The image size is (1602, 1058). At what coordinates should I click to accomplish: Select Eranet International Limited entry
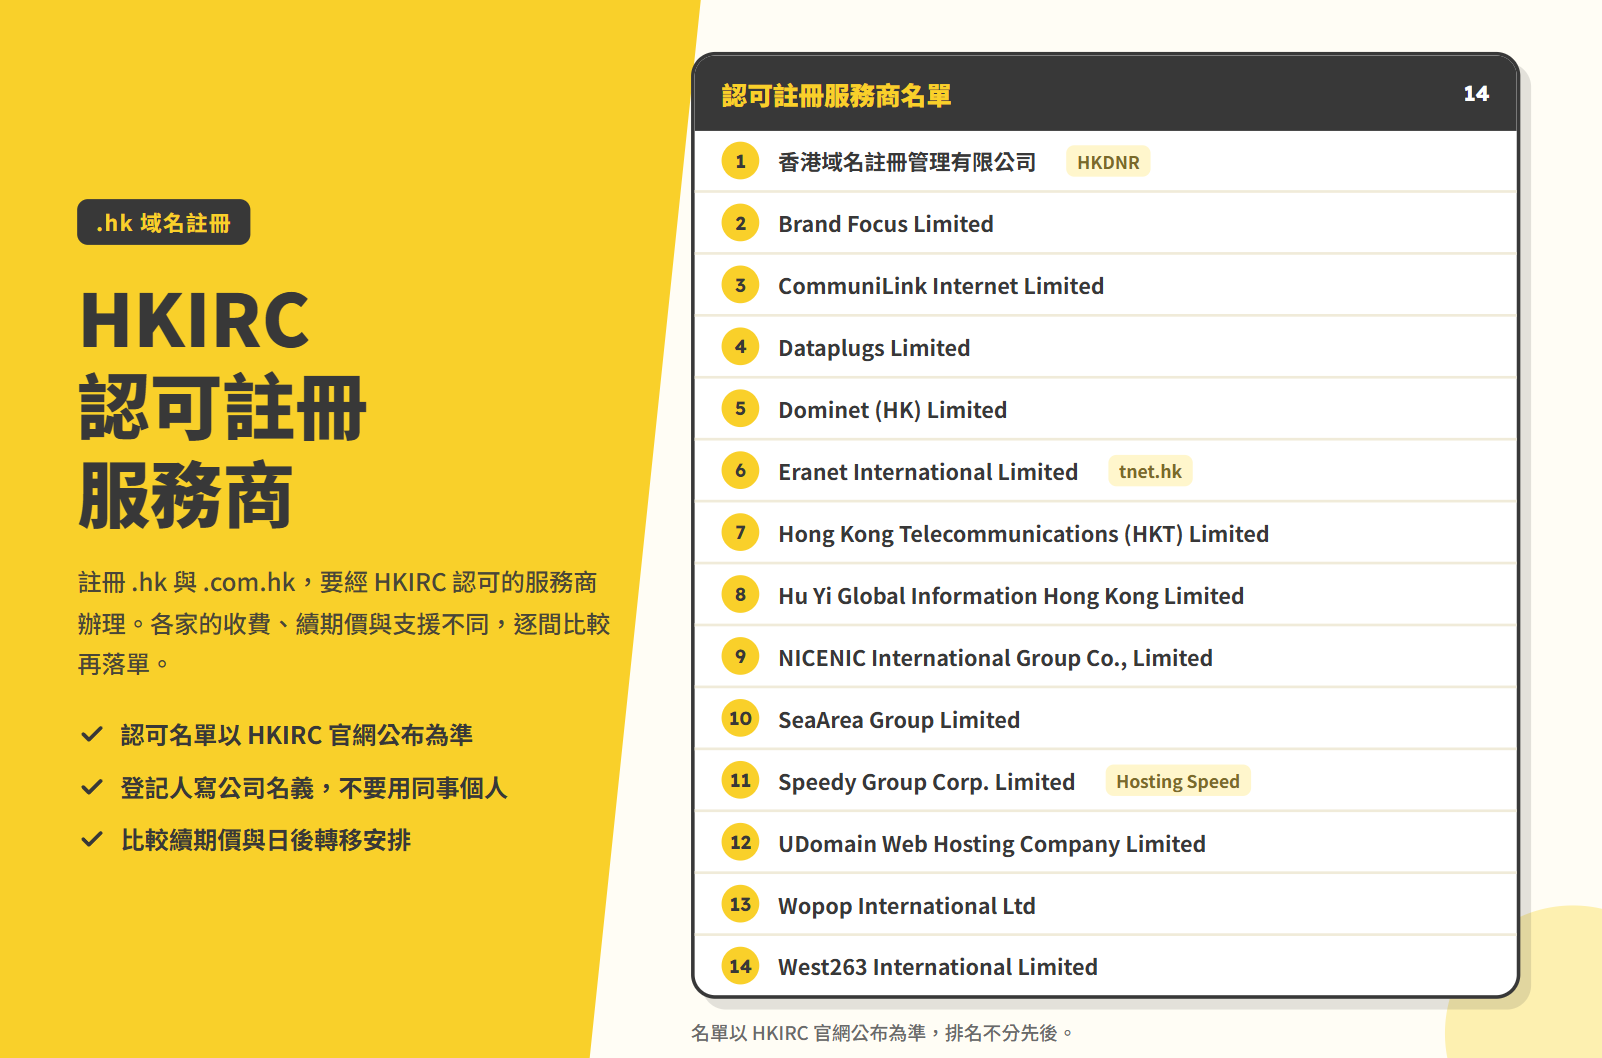click(1105, 471)
